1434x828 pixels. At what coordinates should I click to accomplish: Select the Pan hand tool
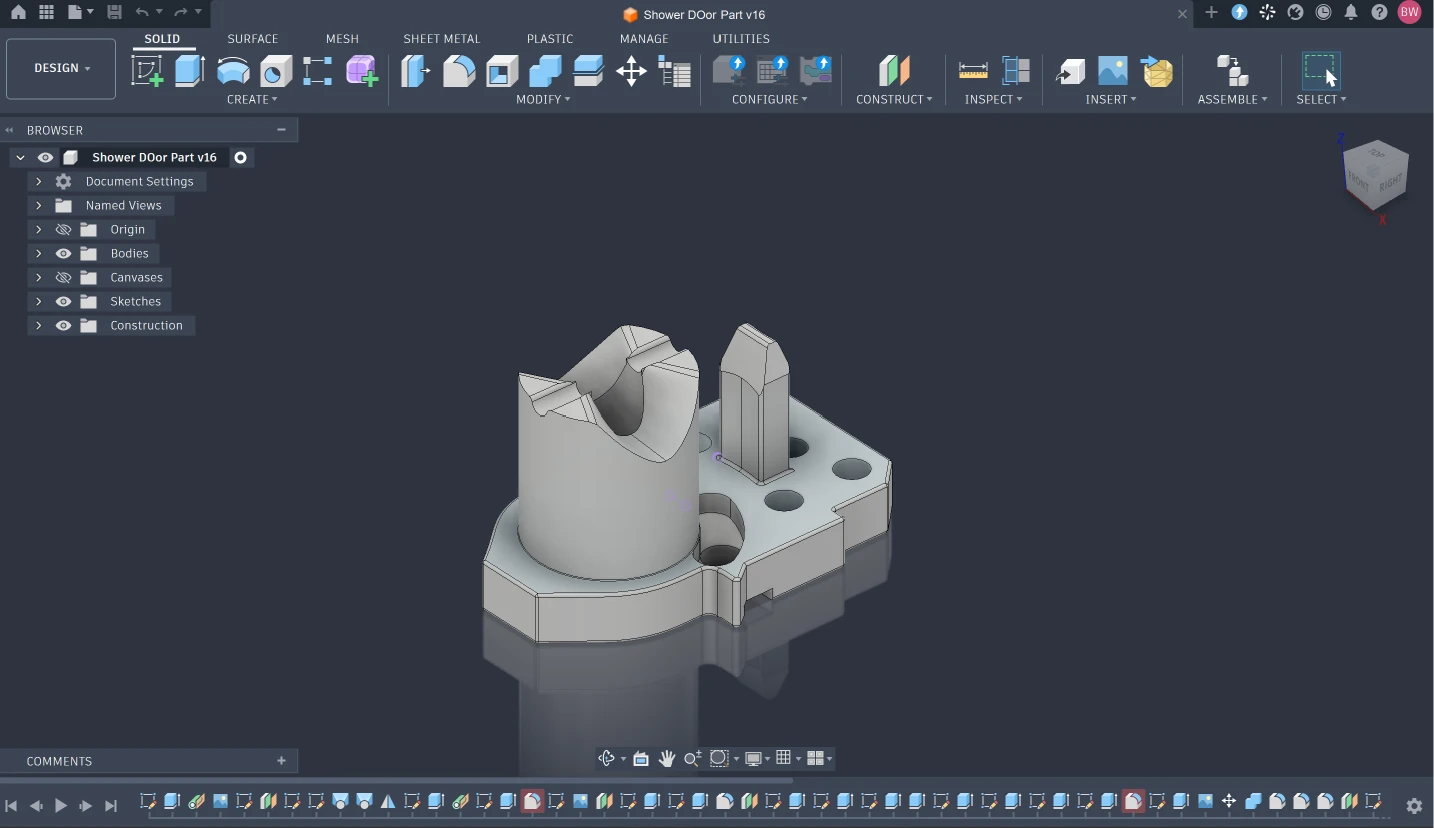[x=667, y=758]
